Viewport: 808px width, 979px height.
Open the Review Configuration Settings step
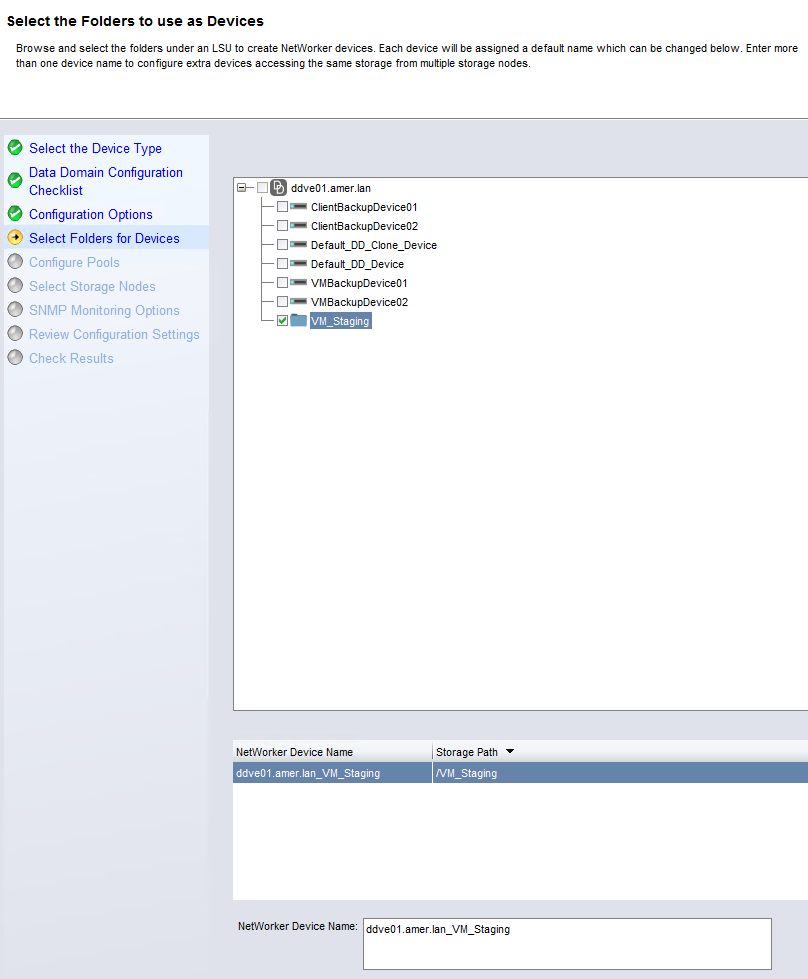point(113,334)
